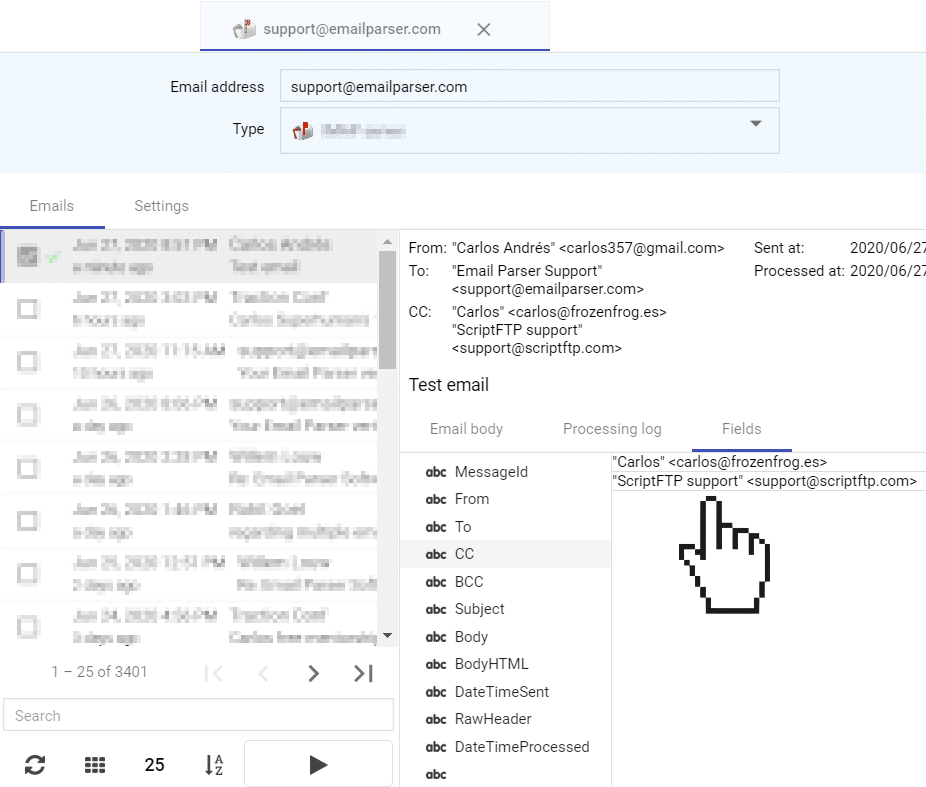Click the abc icon next to Body
Image resolution: width=926 pixels, height=787 pixels.
(436, 637)
